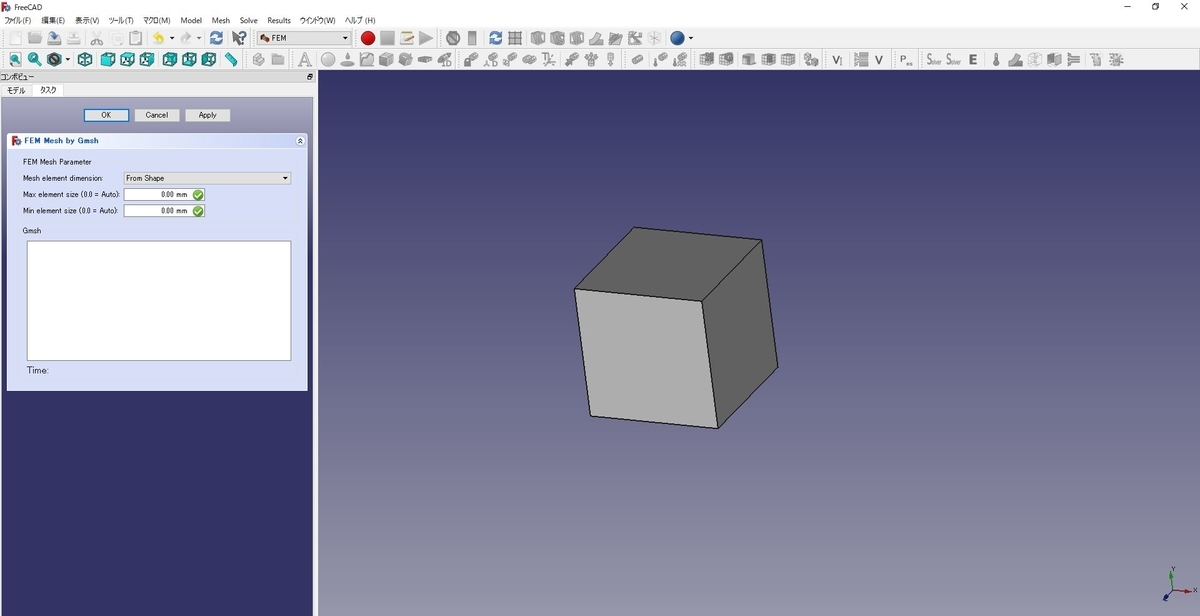Screen dimensions: 1200x616
Task: Open the 表示(V) menu
Action: click(x=87, y=20)
